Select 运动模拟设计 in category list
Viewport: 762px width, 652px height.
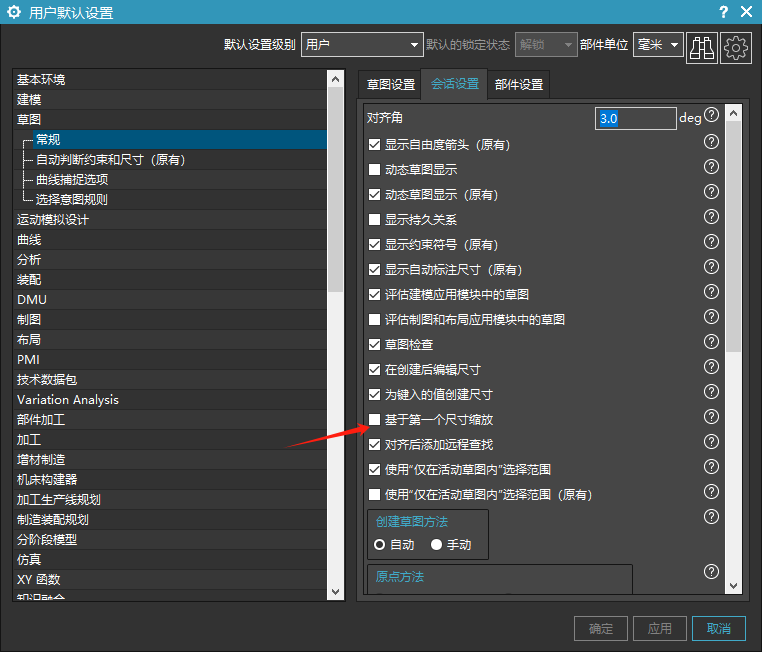tap(170, 220)
